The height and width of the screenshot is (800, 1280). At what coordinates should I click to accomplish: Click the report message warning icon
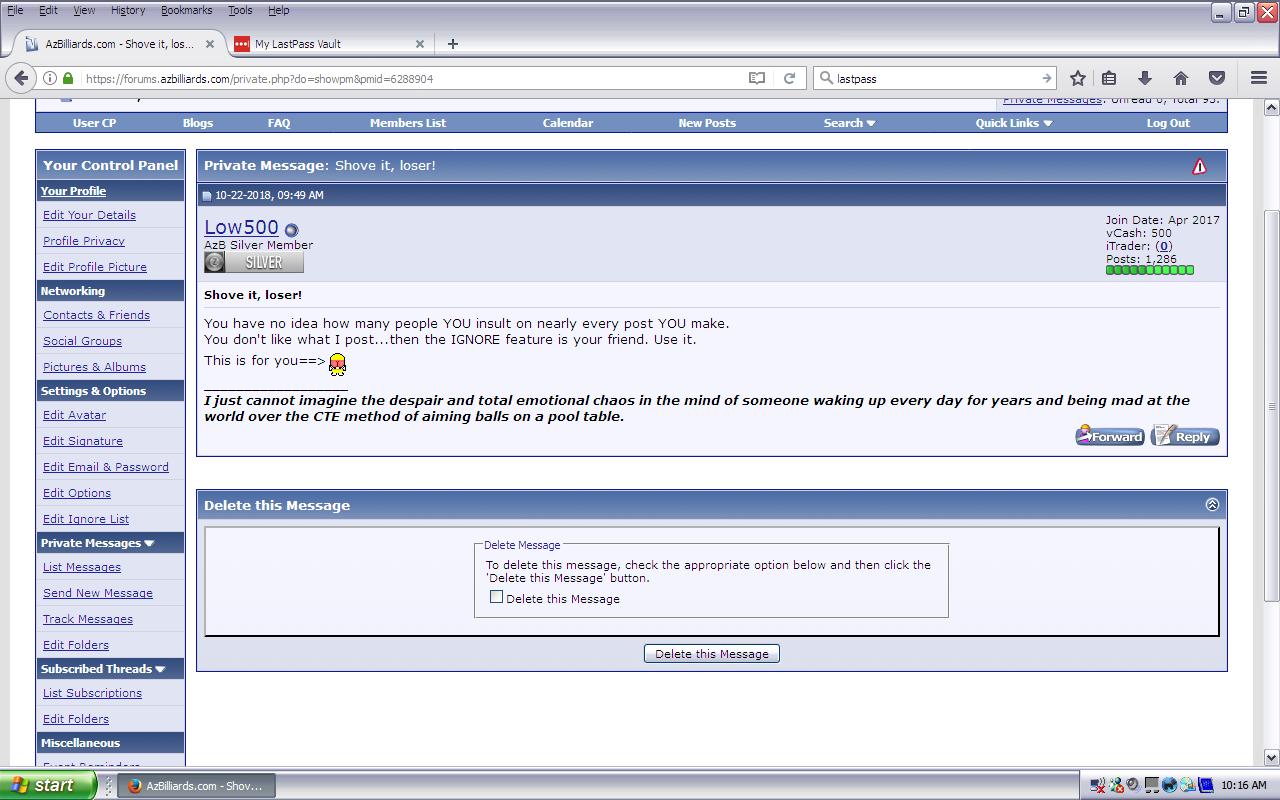tap(1199, 167)
